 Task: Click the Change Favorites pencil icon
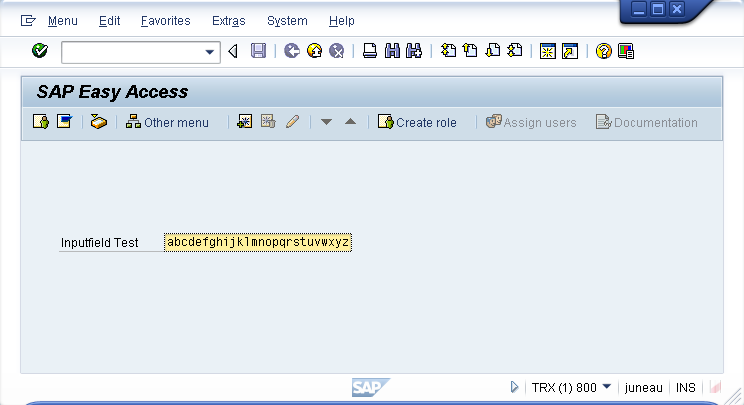[x=292, y=122]
